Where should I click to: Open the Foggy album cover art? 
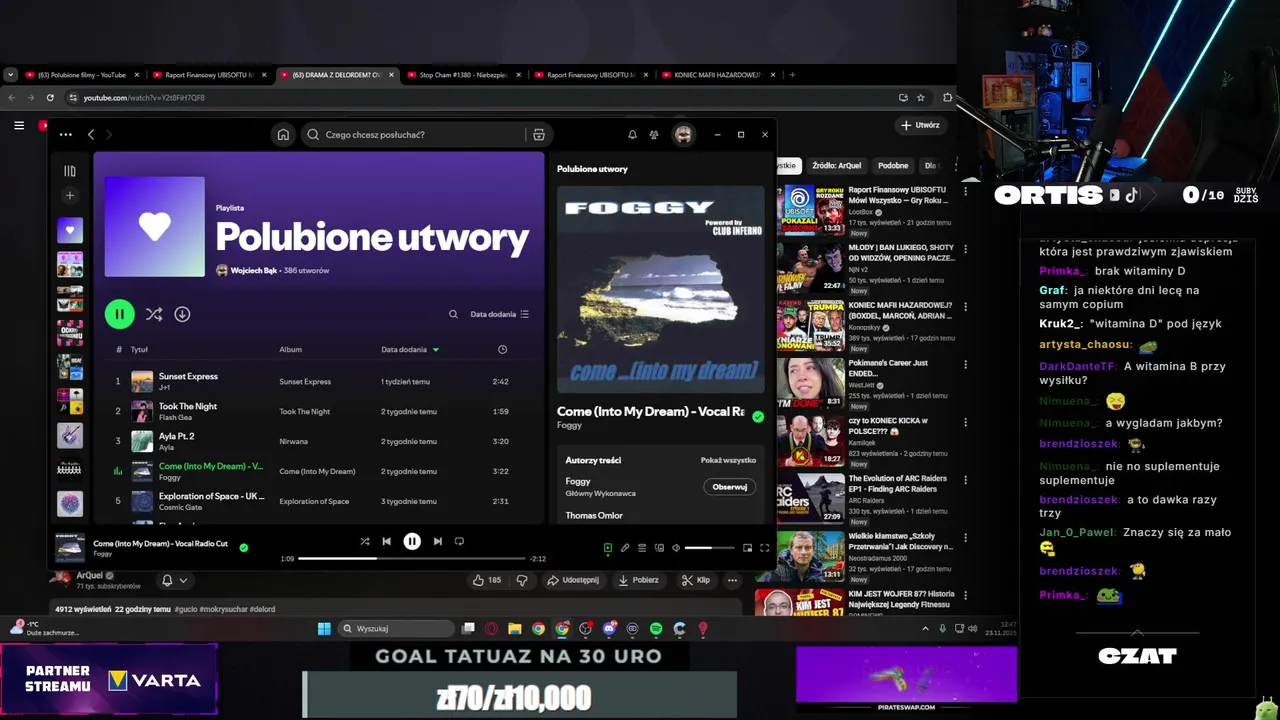tap(660, 289)
